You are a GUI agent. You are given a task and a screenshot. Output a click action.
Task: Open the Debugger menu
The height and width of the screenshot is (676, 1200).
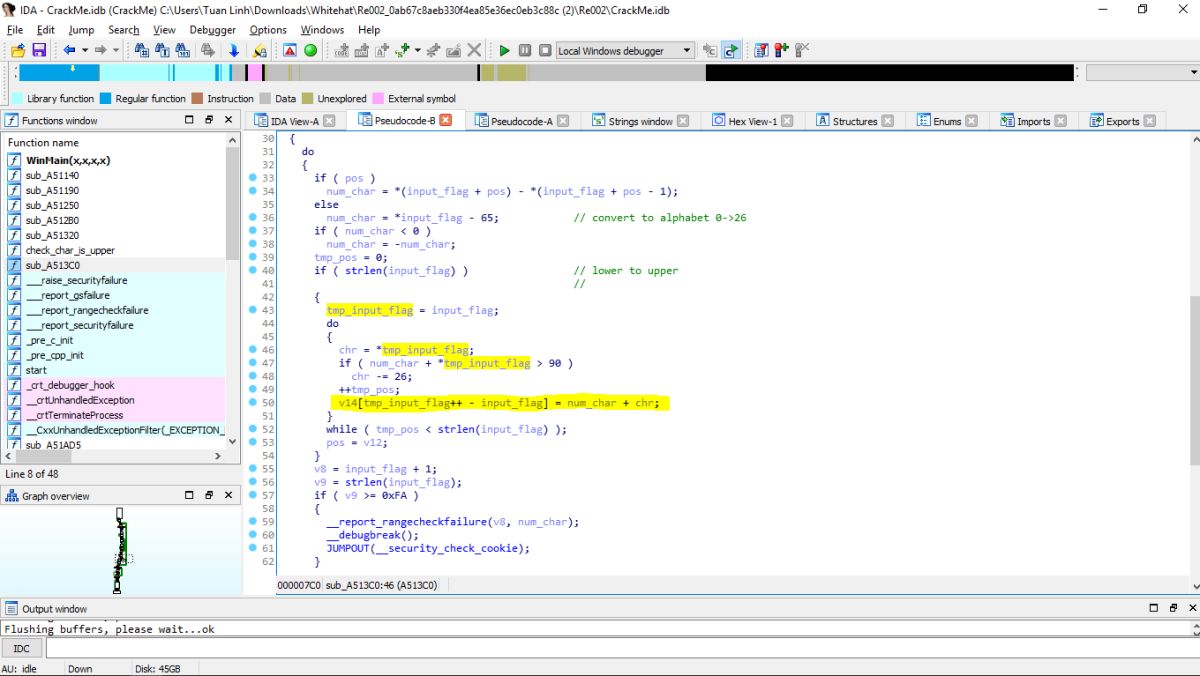point(212,30)
